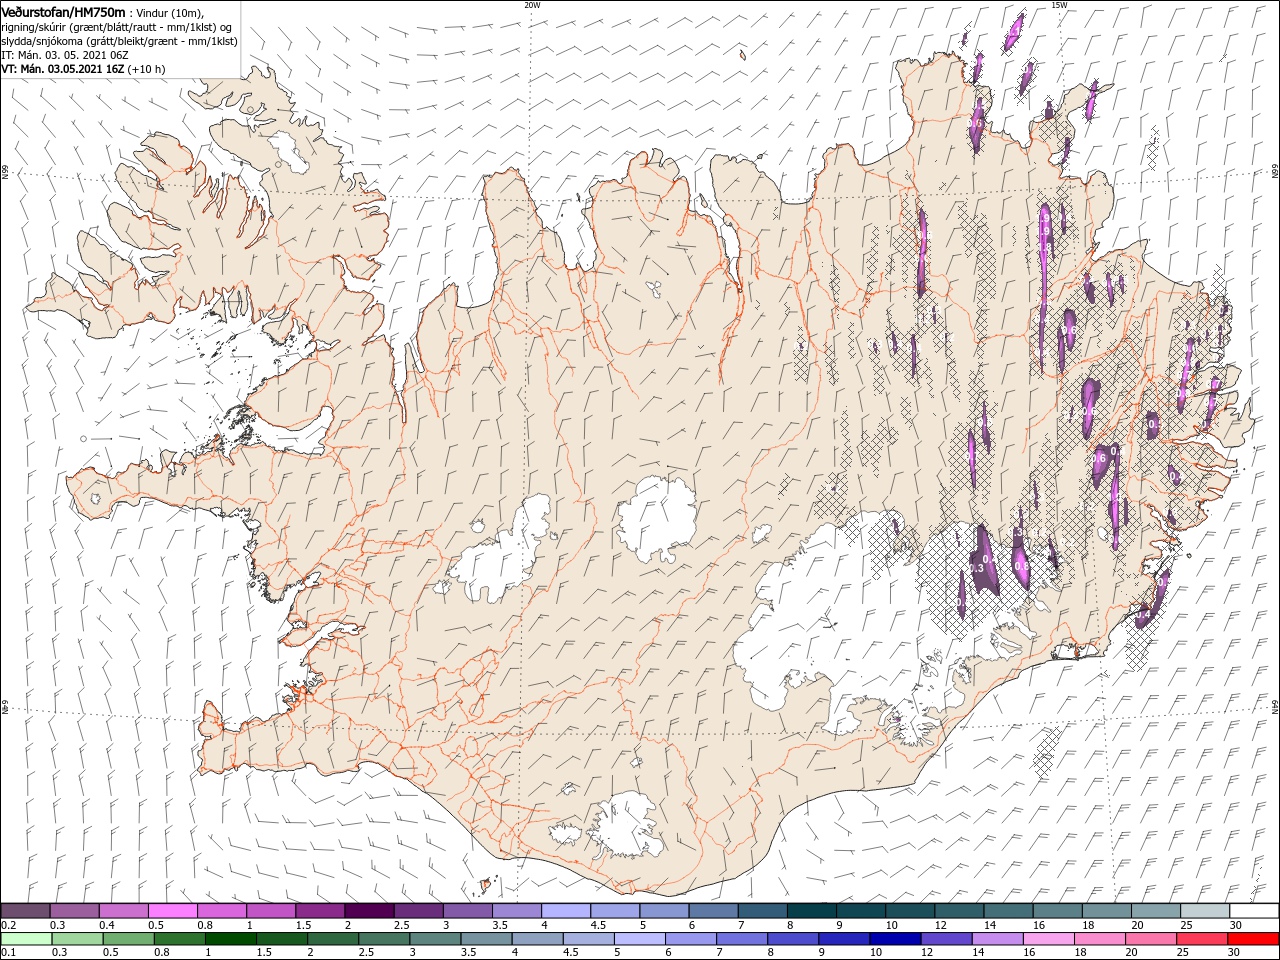This screenshot has width=1280, height=960.
Task: Click the '(+10 h)' forecast offset text
Action: [146, 69]
